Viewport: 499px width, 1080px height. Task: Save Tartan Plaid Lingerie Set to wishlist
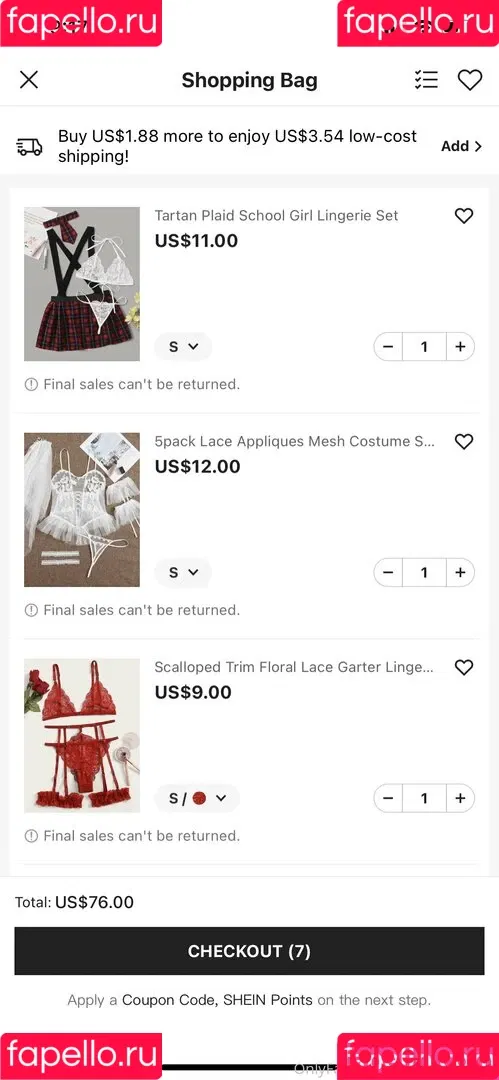464,216
